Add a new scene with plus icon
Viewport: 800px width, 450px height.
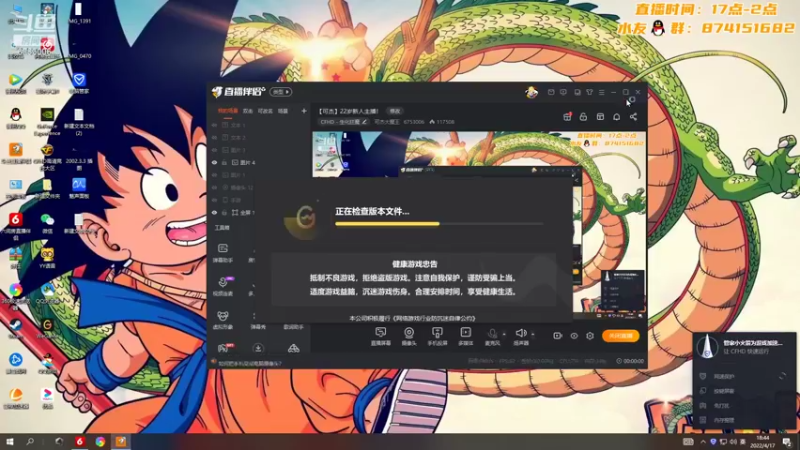(304, 111)
